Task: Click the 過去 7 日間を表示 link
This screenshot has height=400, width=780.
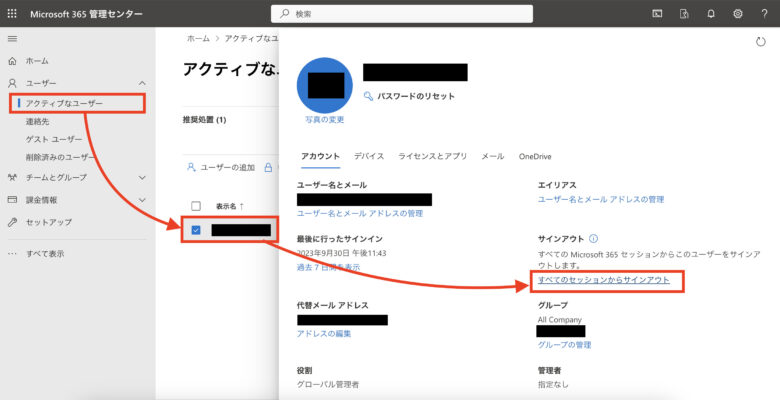Action: pyautogui.click(x=328, y=267)
